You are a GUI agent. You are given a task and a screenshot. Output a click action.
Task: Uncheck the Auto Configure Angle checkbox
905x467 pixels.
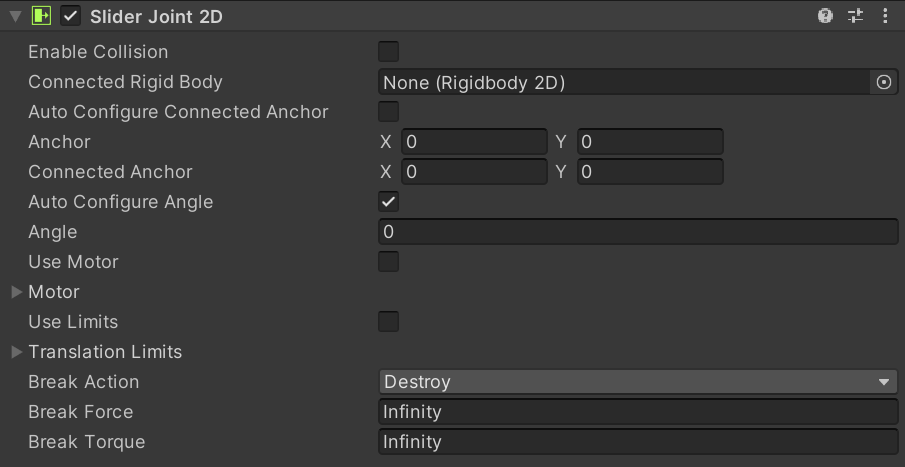[389, 202]
